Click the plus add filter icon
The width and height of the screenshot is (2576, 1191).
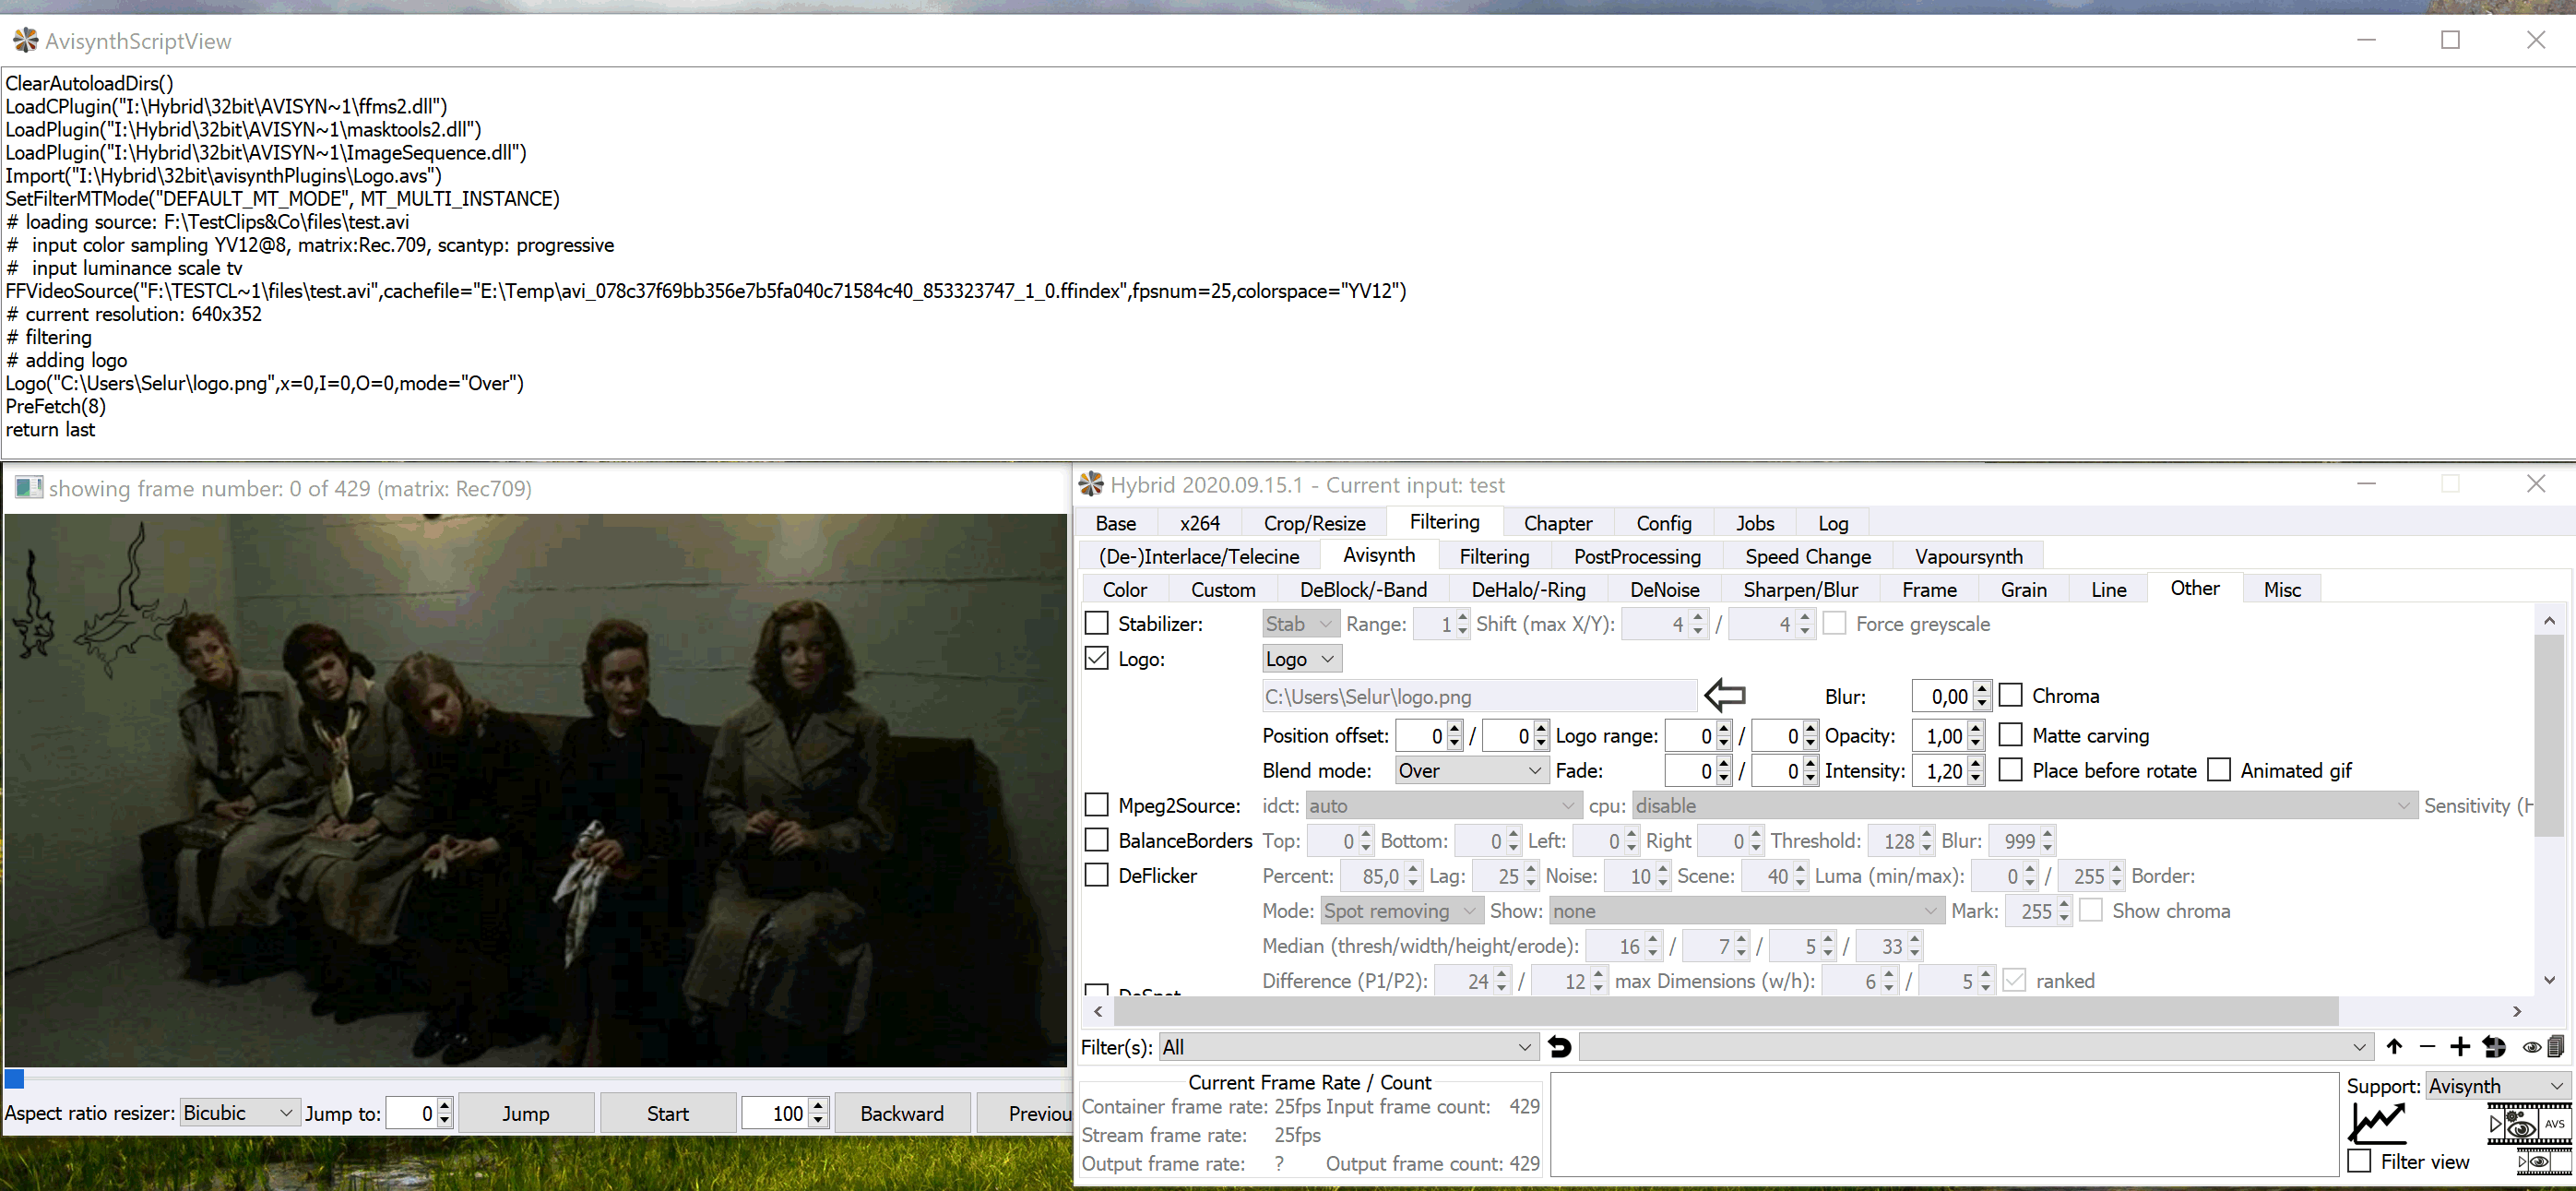pyautogui.click(x=2460, y=1047)
